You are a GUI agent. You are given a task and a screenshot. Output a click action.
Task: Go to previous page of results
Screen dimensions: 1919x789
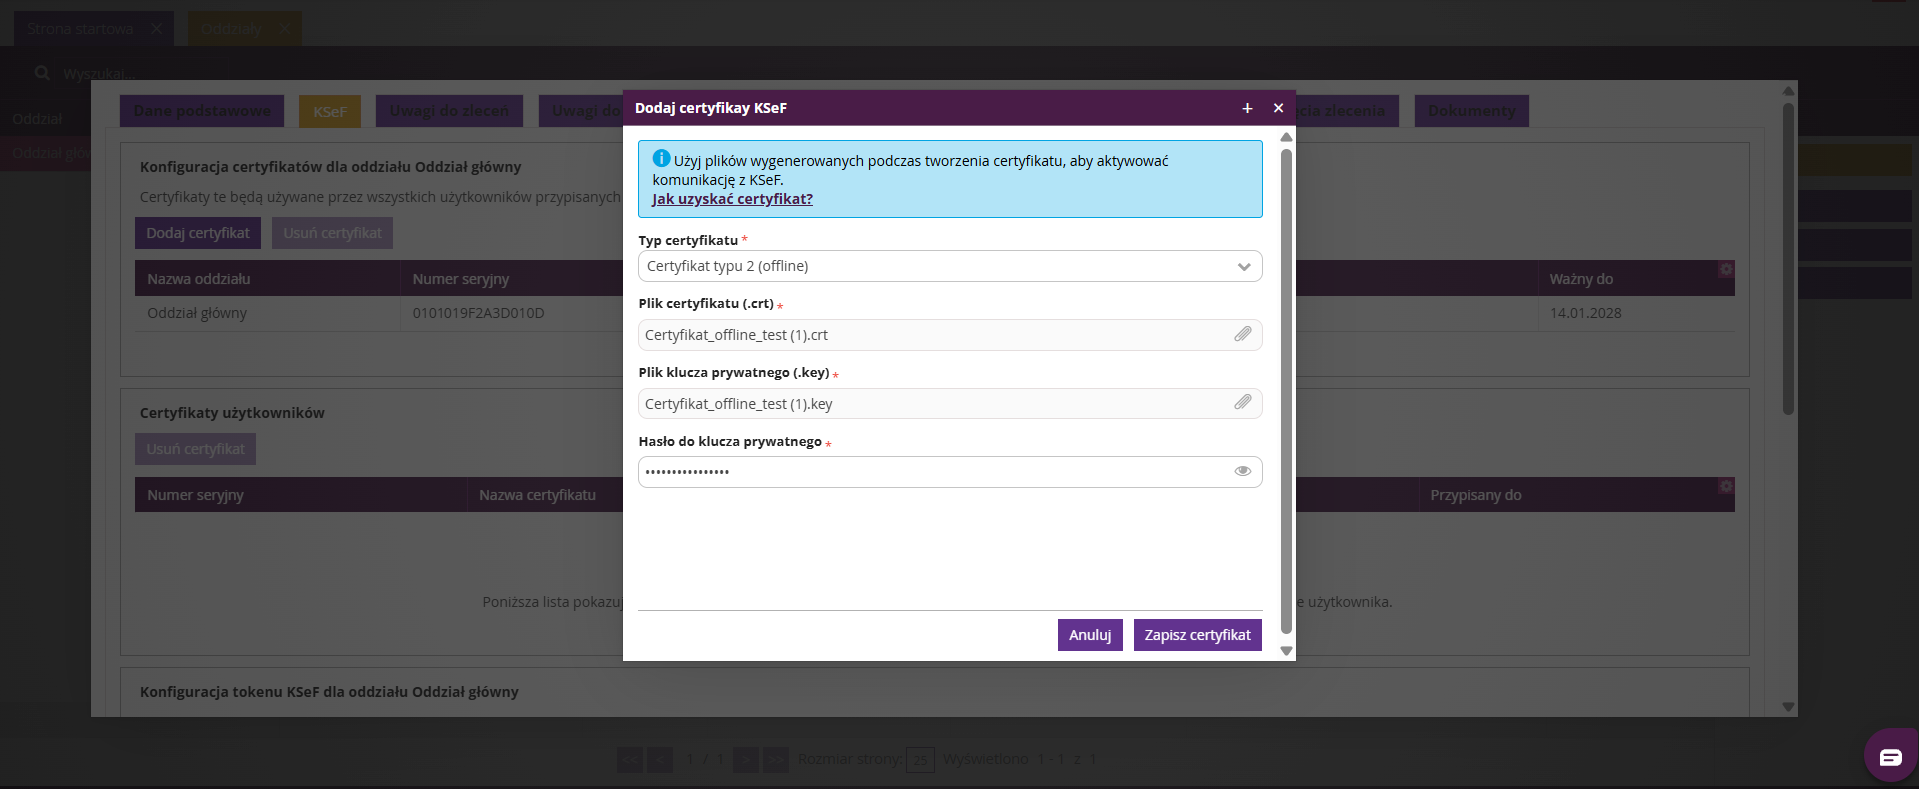659,760
